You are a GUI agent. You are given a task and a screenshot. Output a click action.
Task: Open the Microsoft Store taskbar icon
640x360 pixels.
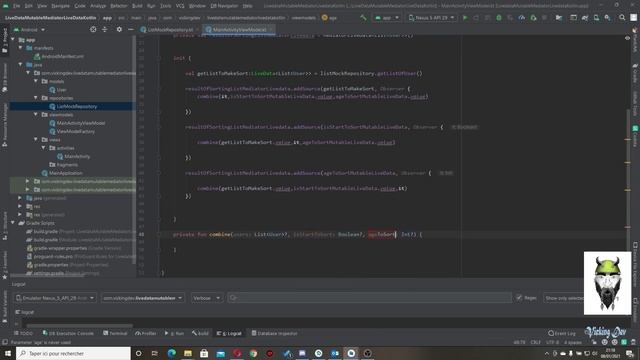[204, 353]
